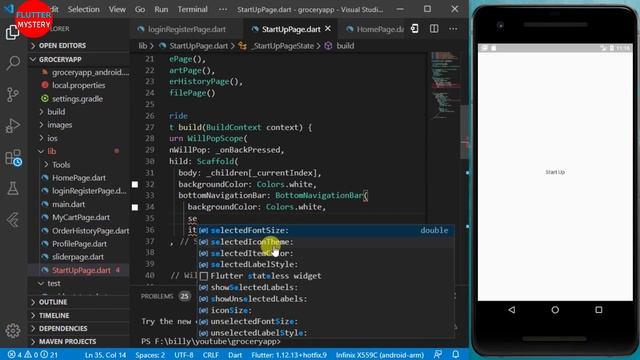
Task: Select showSelectedLabels suggestion
Action: point(326,287)
